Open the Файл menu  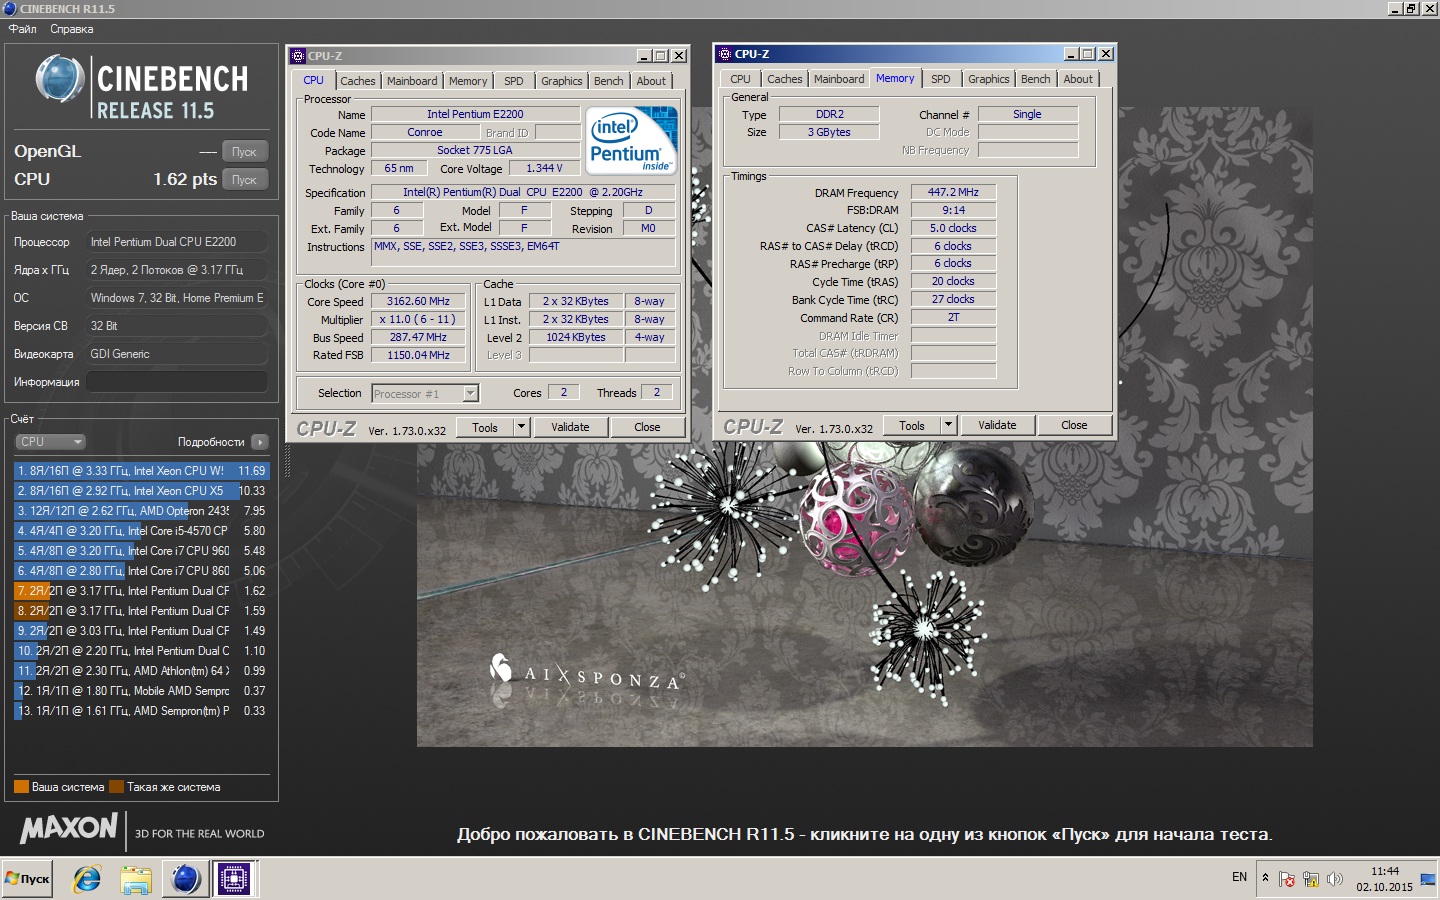coord(22,29)
